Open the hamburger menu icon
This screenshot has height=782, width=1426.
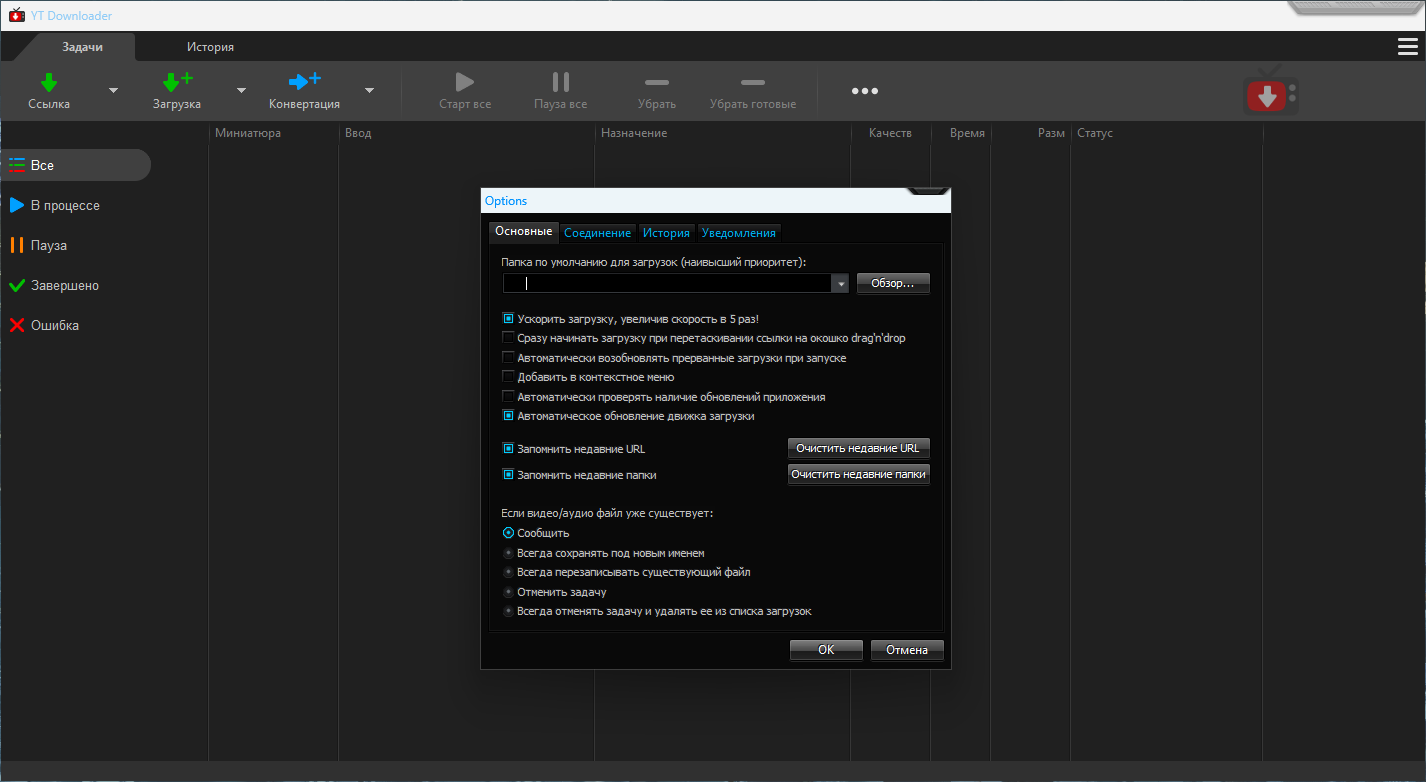tap(1407, 47)
